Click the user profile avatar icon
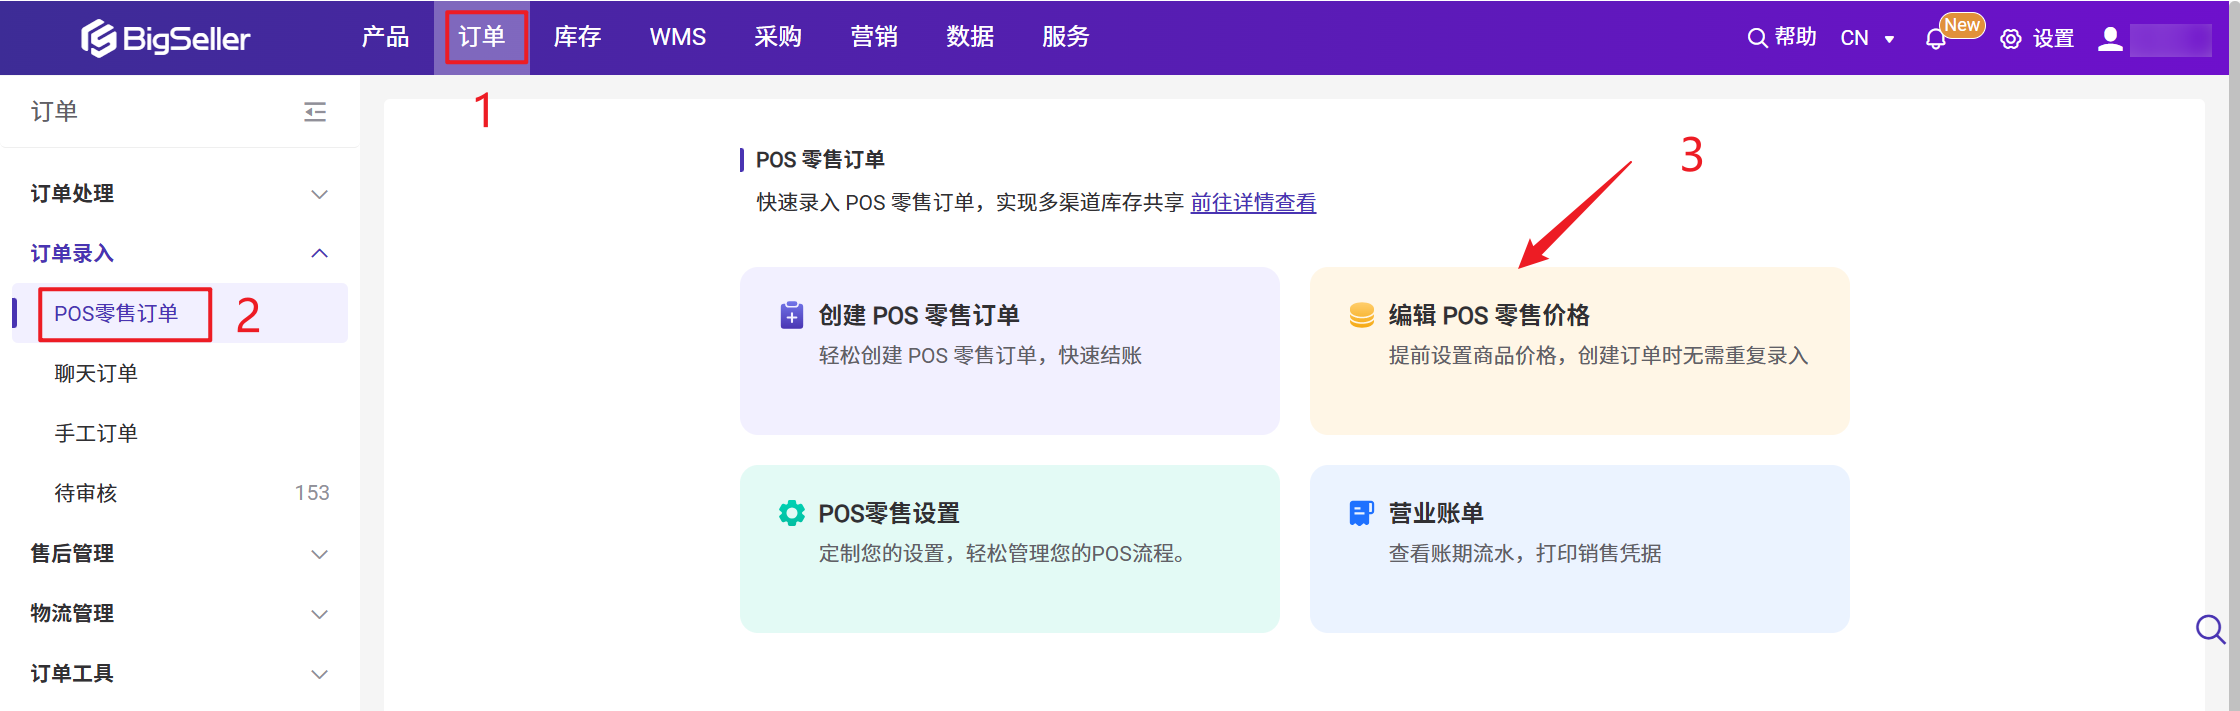 [2110, 39]
